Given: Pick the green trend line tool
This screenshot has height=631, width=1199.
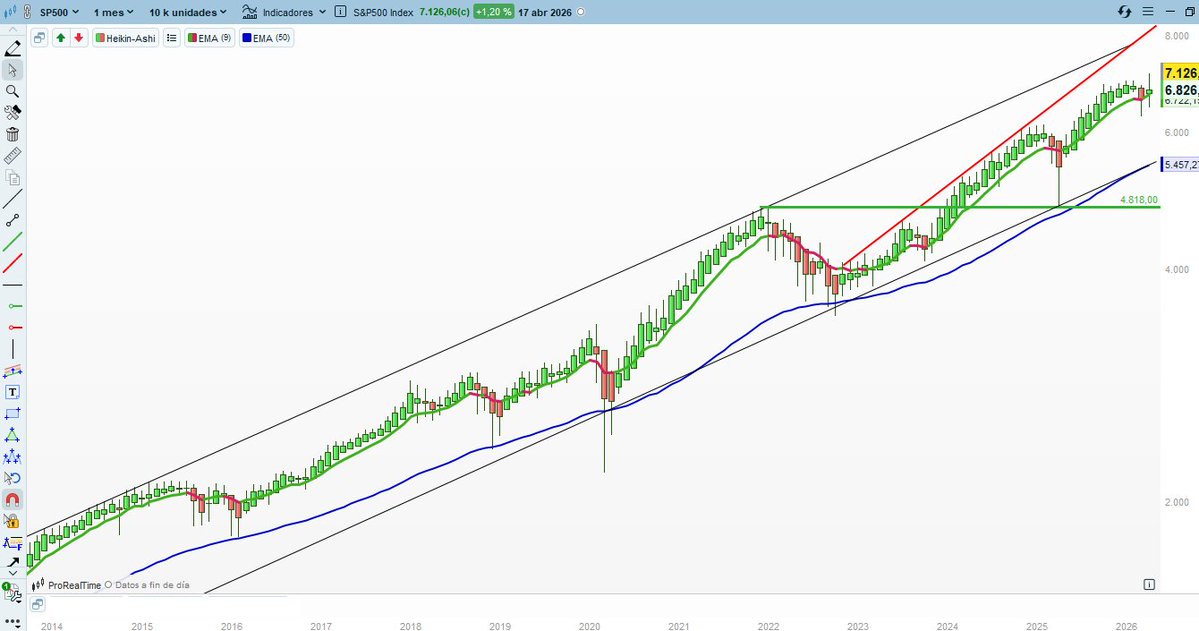Looking at the screenshot, I should tap(12, 242).
